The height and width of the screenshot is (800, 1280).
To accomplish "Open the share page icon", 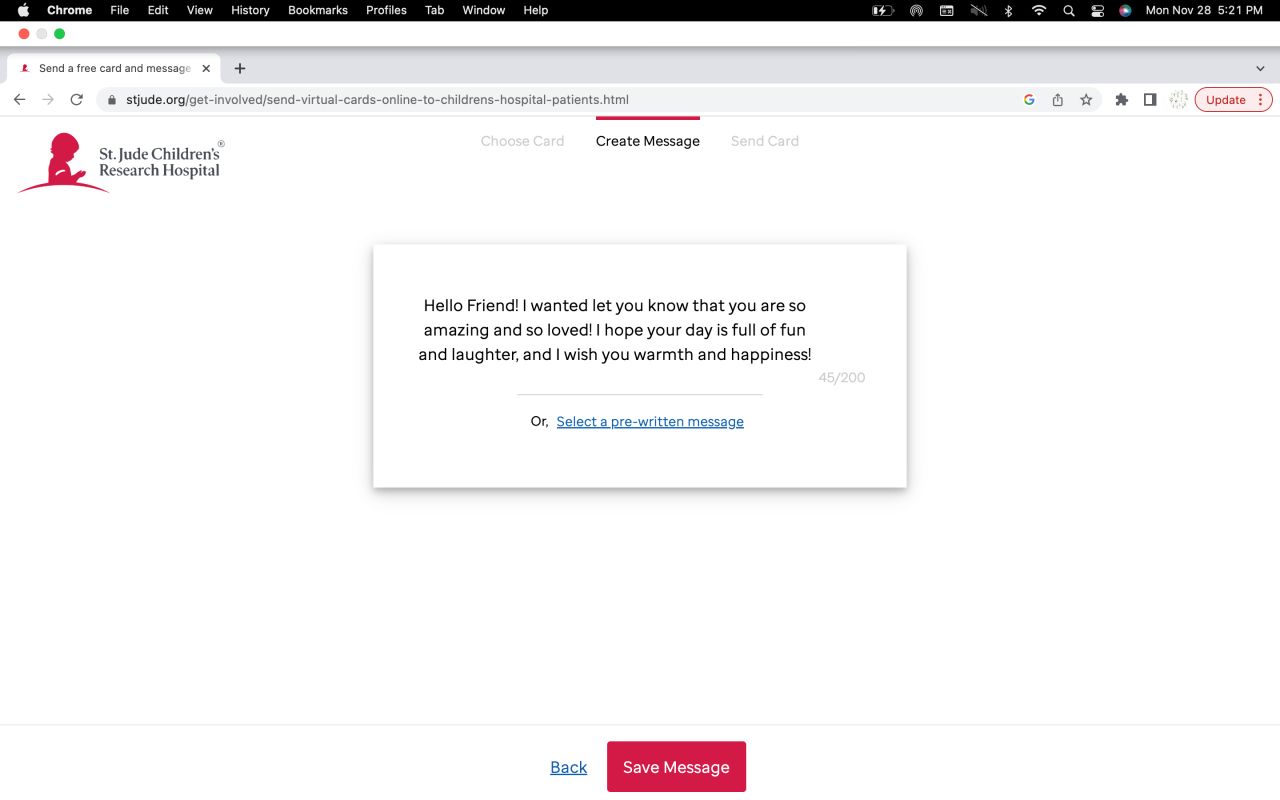I will 1057,100.
